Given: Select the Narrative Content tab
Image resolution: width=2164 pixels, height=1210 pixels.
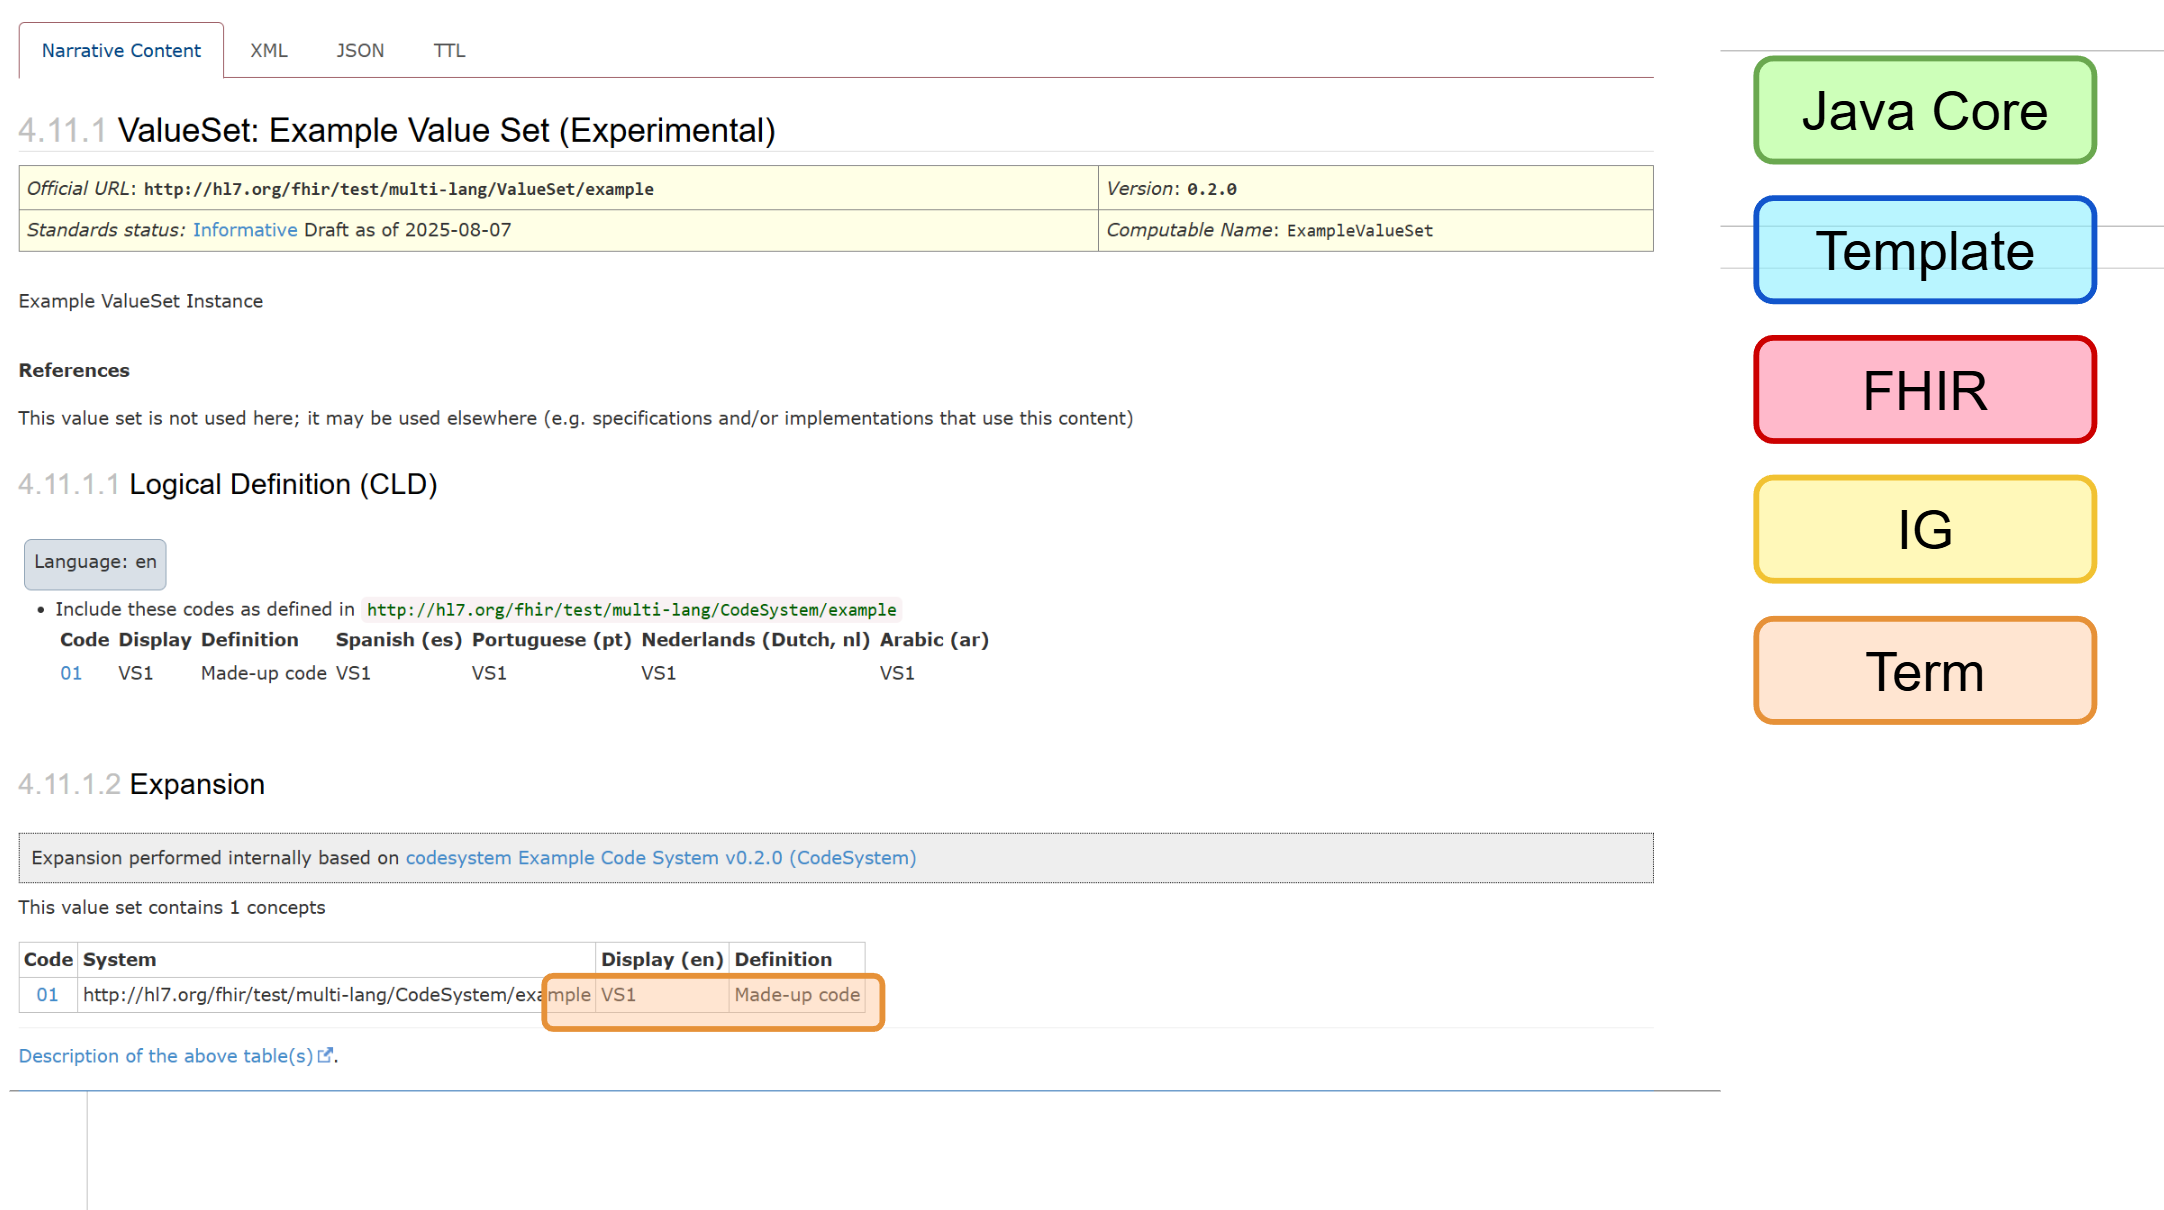Looking at the screenshot, I should pos(120,50).
